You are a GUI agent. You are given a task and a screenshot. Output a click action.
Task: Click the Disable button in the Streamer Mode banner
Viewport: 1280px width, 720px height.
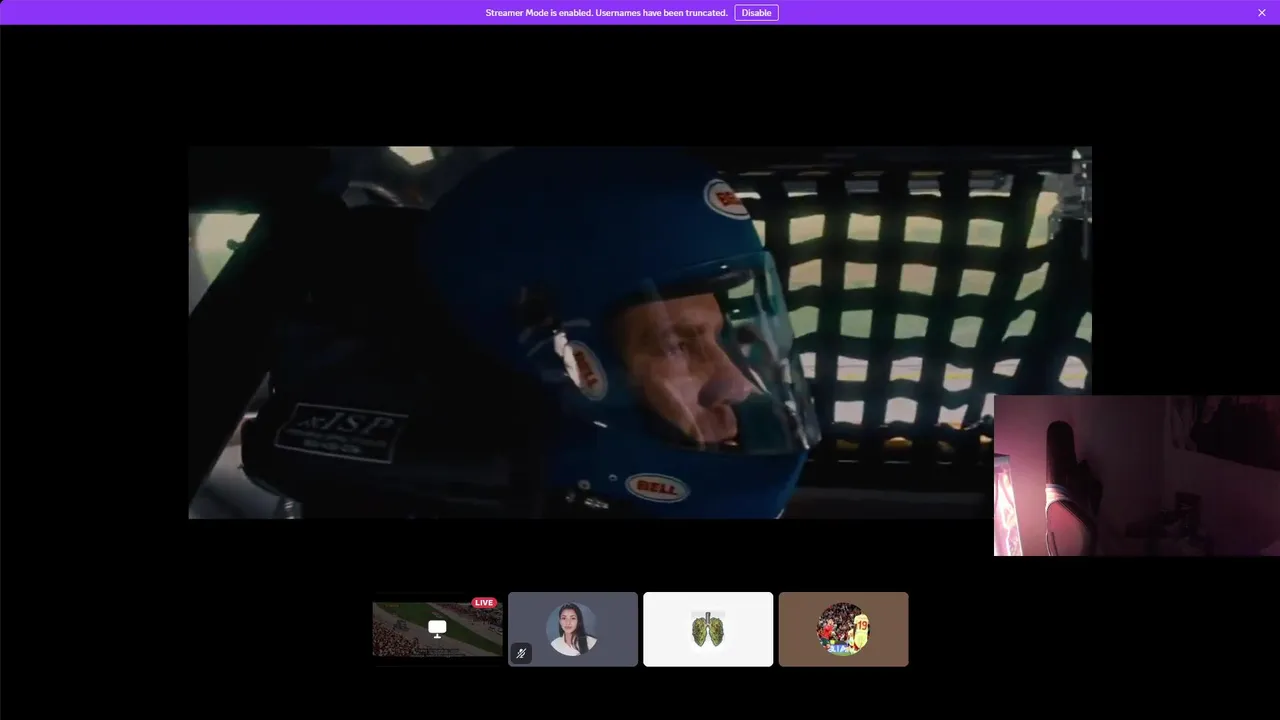pos(756,13)
